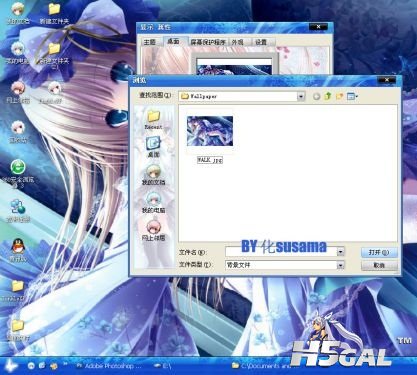Image resolution: width=417 pixels, height=375 pixels.
Task: Select Recent in the places sidebar
Action: pyautogui.click(x=153, y=120)
